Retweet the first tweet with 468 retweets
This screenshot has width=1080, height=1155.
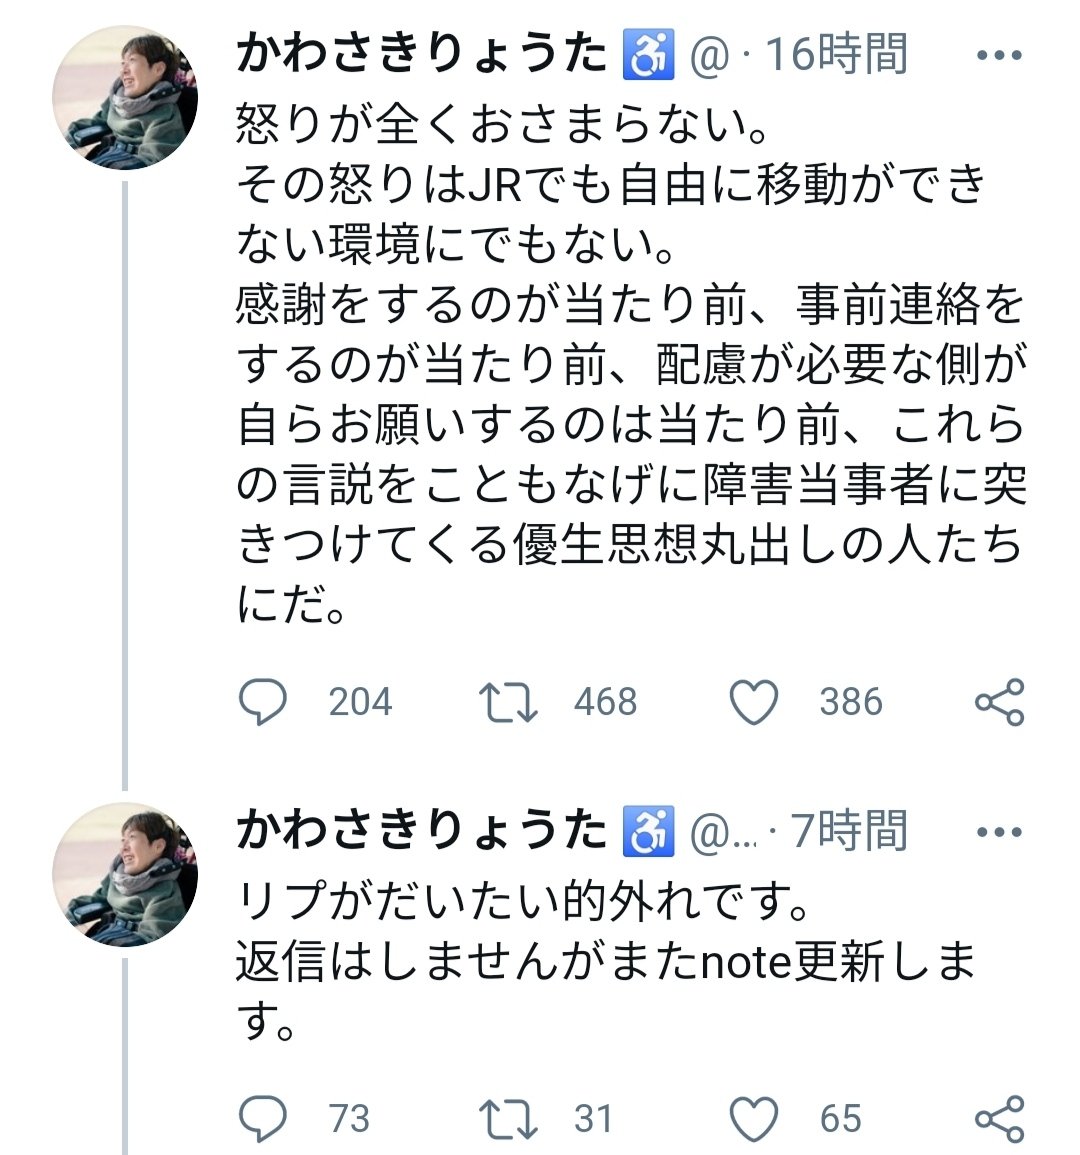(x=508, y=702)
